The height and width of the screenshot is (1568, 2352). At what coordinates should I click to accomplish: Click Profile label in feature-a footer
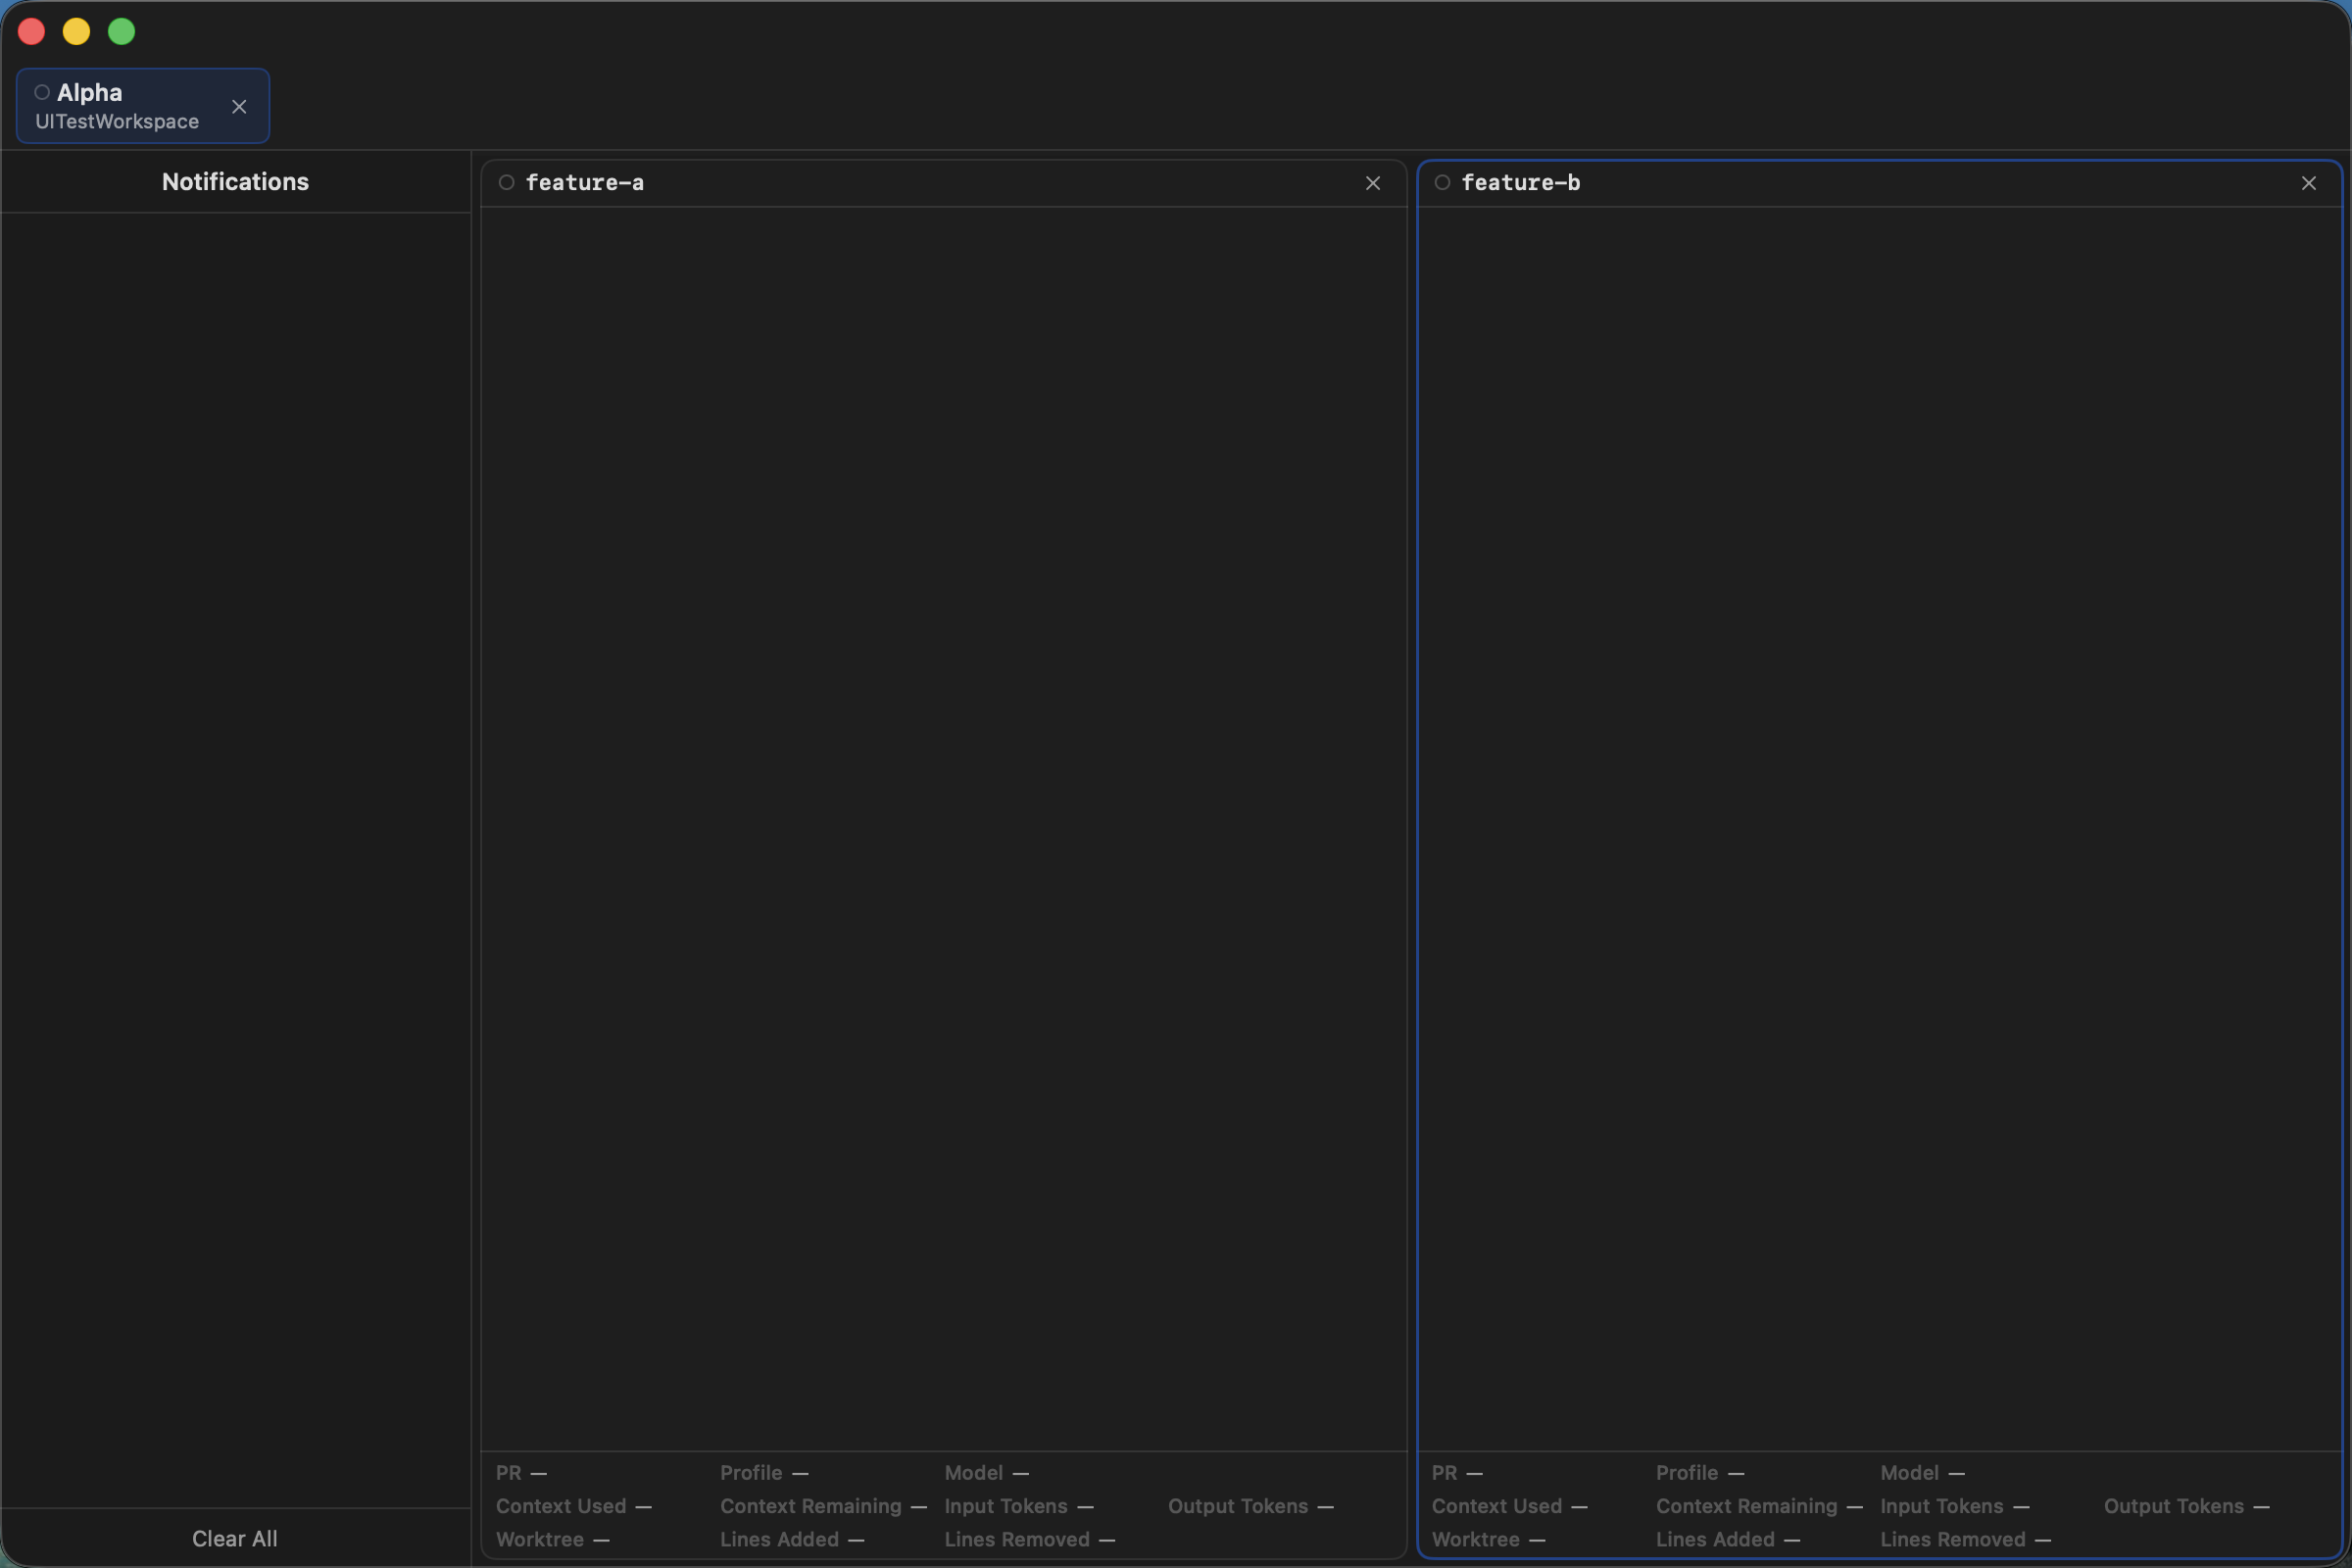[x=751, y=1473]
